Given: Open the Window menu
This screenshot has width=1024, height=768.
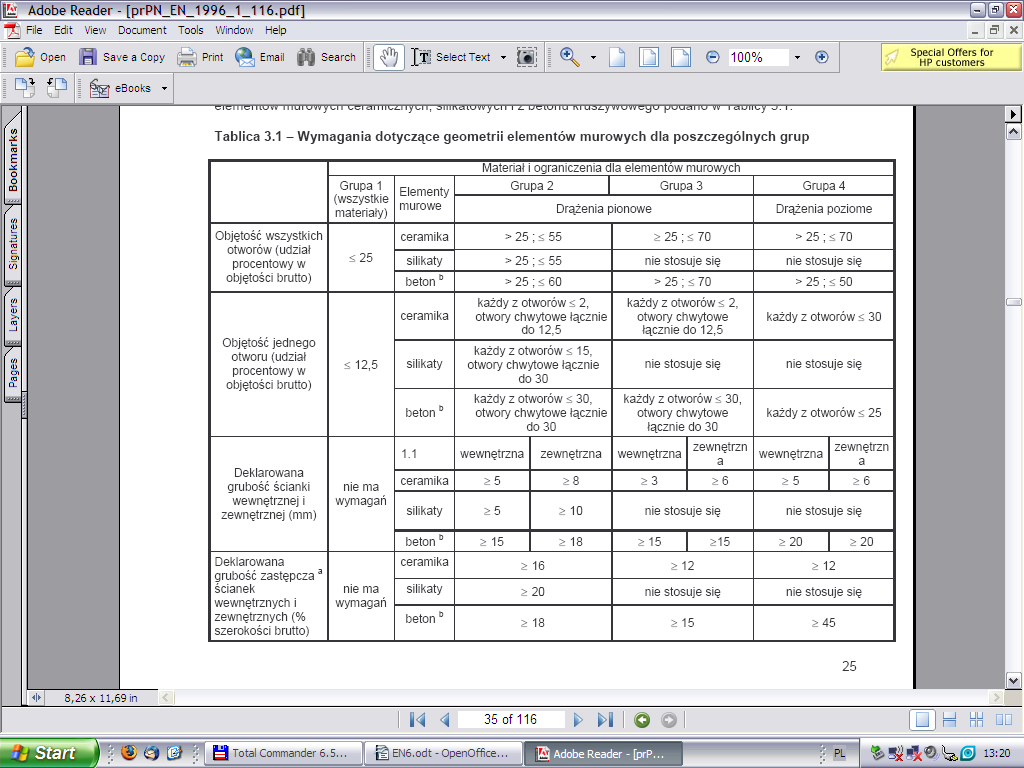Looking at the screenshot, I should click(234, 30).
